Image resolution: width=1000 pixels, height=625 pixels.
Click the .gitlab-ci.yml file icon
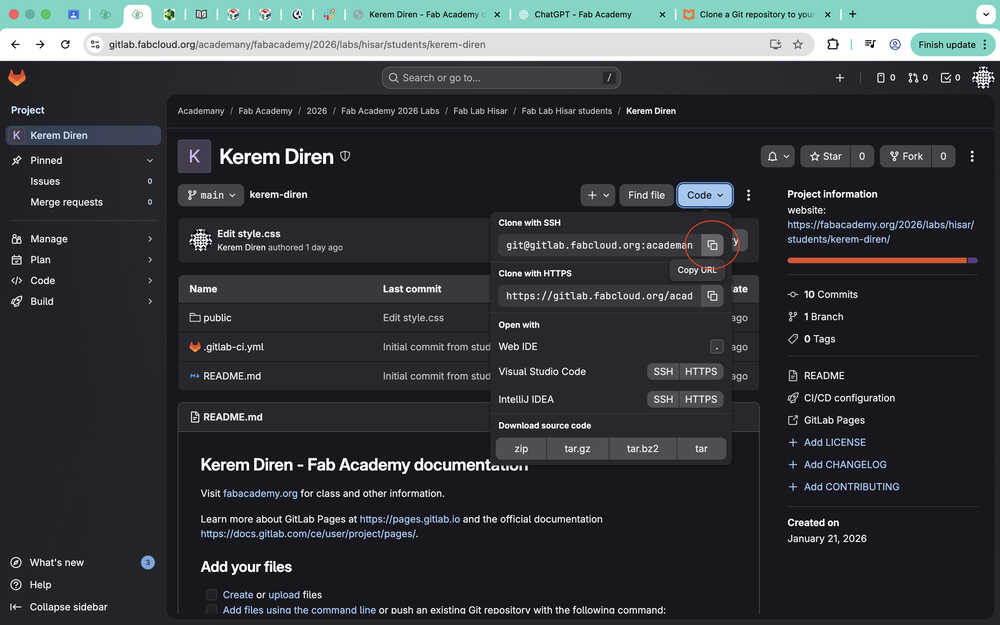click(x=195, y=347)
